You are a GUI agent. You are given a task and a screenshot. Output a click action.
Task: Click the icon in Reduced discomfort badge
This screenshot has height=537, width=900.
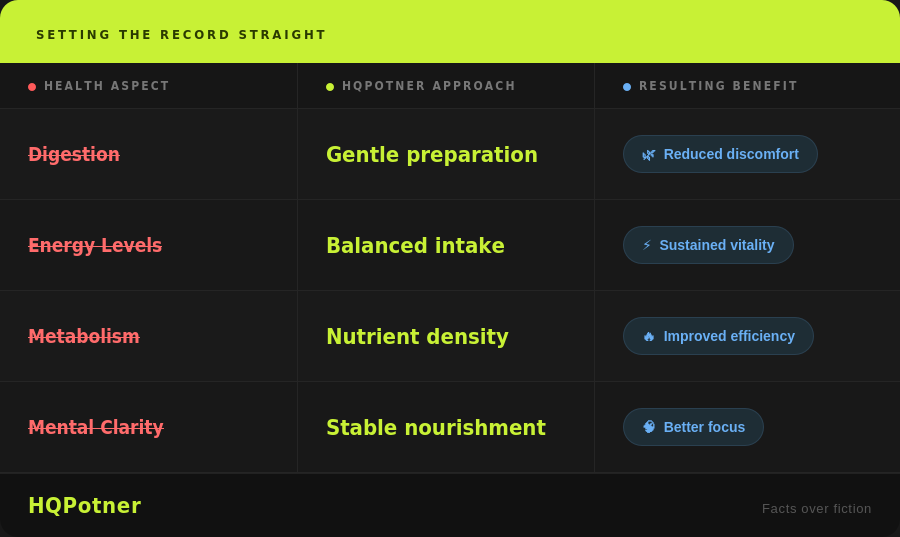click(649, 155)
